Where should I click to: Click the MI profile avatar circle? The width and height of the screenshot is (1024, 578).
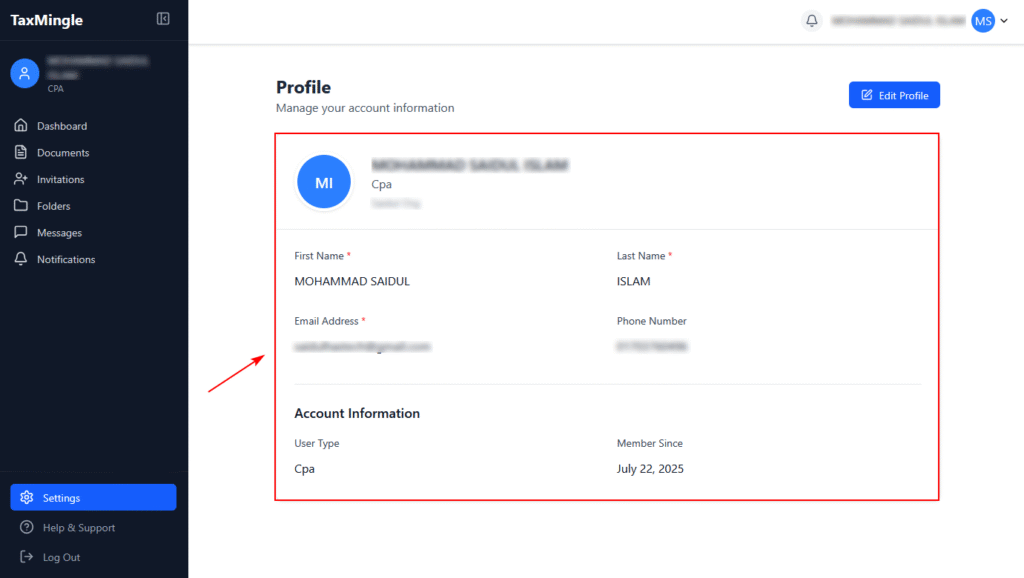coord(324,183)
